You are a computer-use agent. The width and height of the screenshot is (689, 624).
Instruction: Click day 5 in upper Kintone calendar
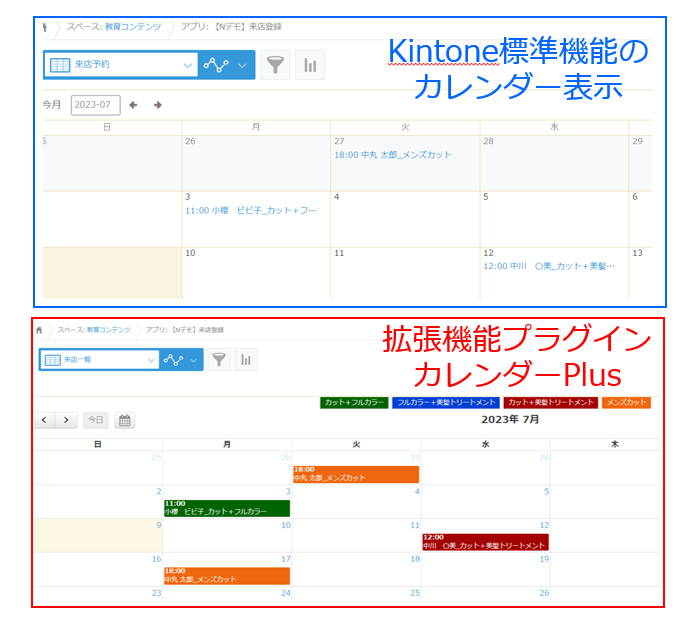coord(486,197)
